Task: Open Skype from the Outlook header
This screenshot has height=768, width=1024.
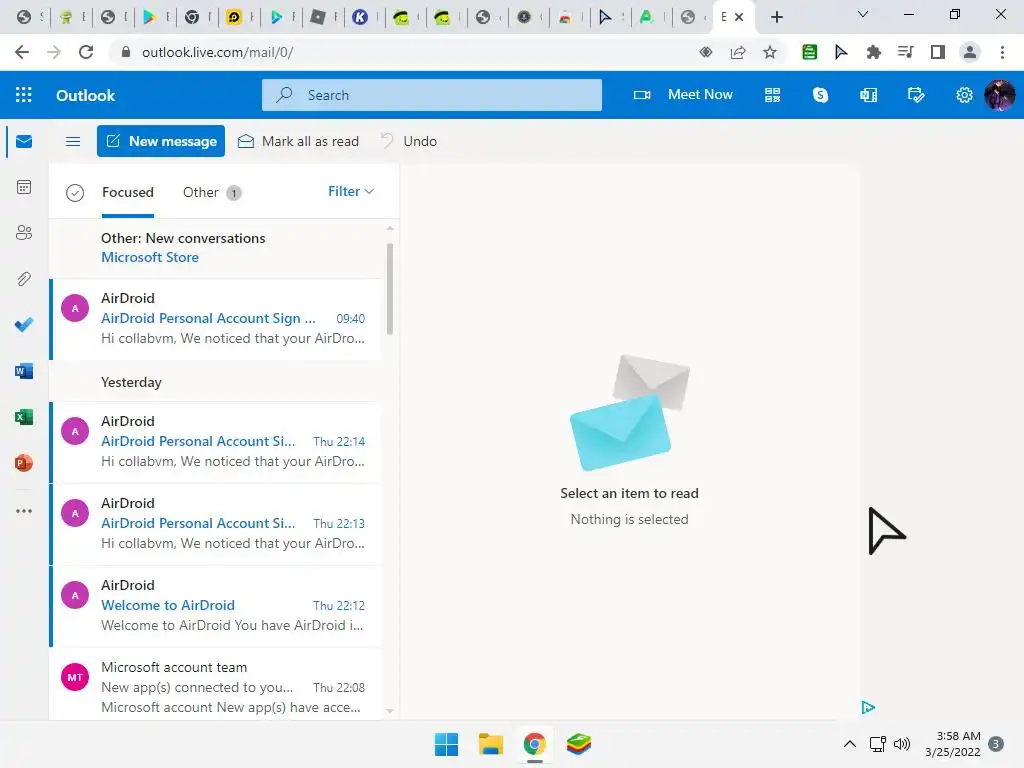Action: [820, 95]
